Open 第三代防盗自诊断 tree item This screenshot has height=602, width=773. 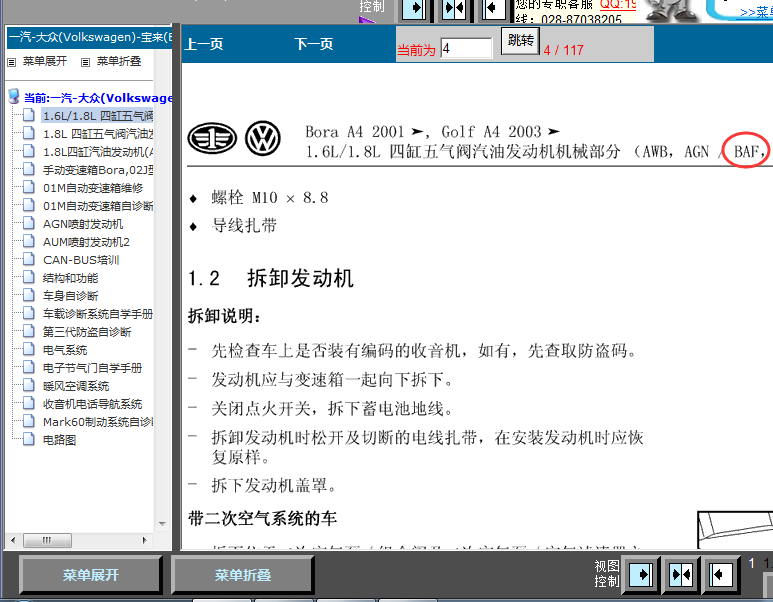[87, 332]
